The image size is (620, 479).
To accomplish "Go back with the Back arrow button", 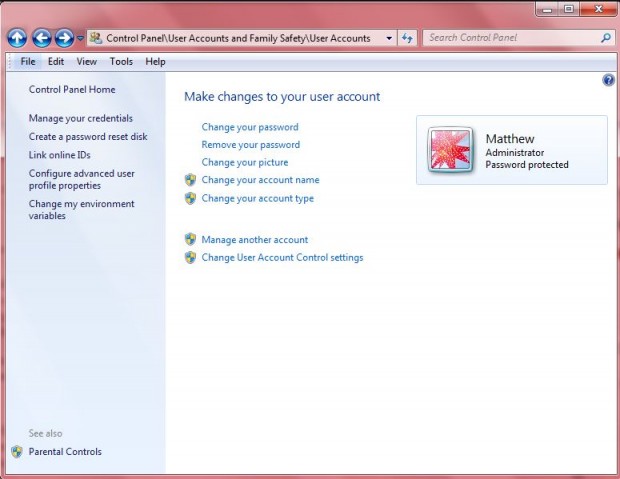I will pyautogui.click(x=42, y=38).
